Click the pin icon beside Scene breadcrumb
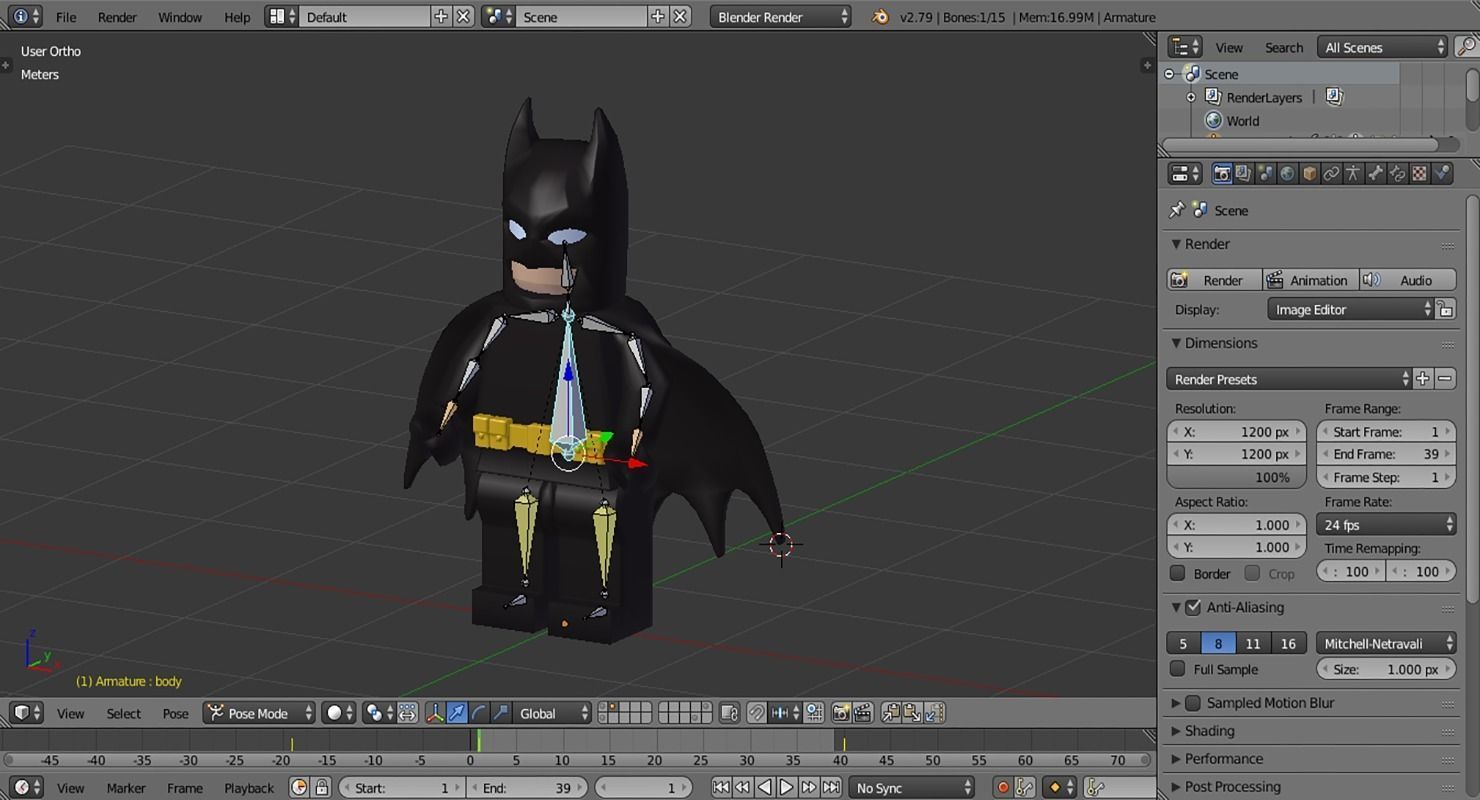This screenshot has height=800, width=1480. (1177, 210)
